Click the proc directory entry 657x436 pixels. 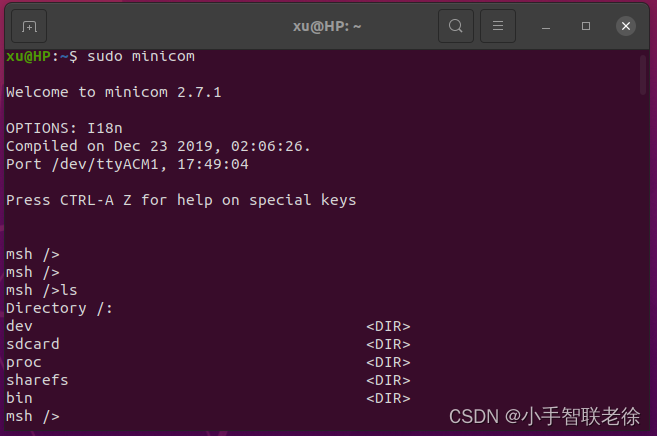[23, 362]
